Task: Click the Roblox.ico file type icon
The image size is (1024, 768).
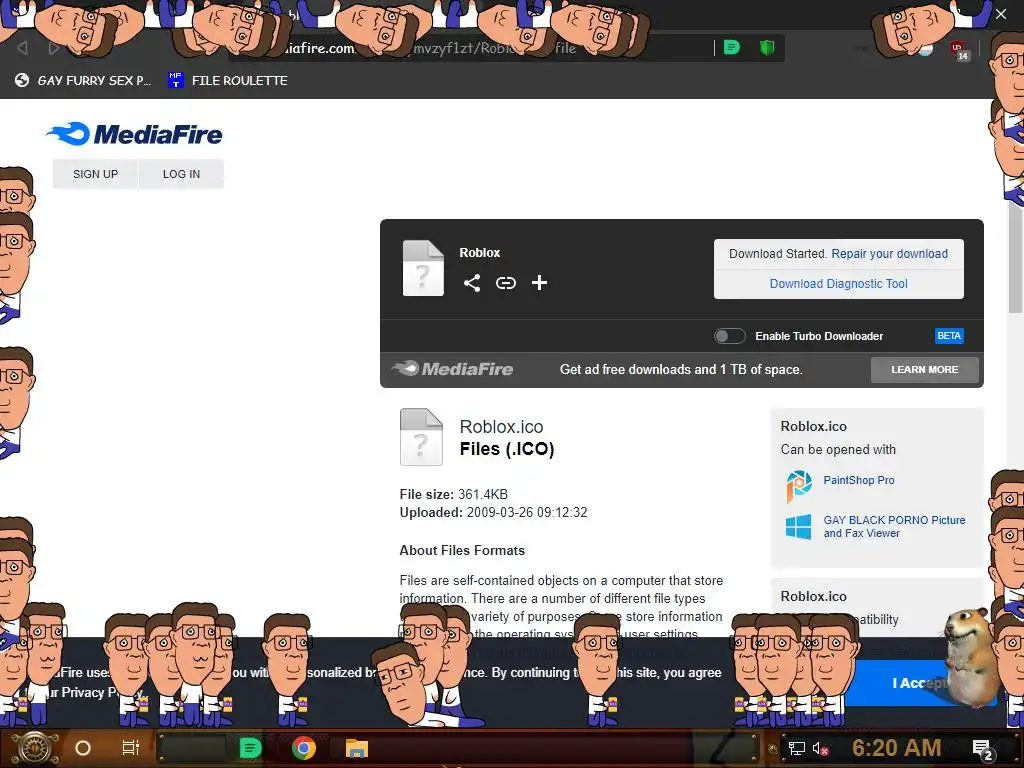Action: pyautogui.click(x=421, y=437)
